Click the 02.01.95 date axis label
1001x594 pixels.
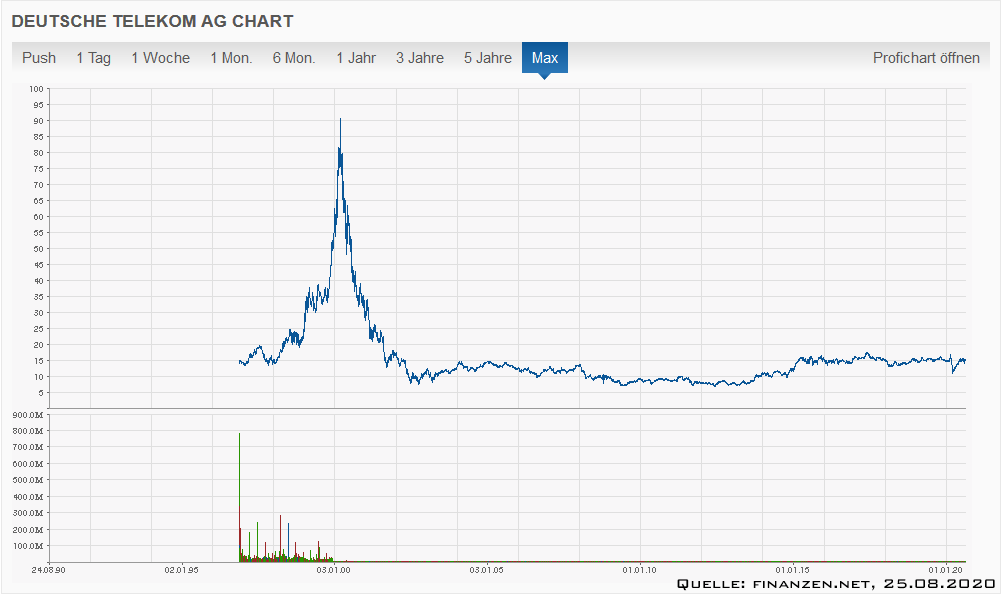coord(181,570)
